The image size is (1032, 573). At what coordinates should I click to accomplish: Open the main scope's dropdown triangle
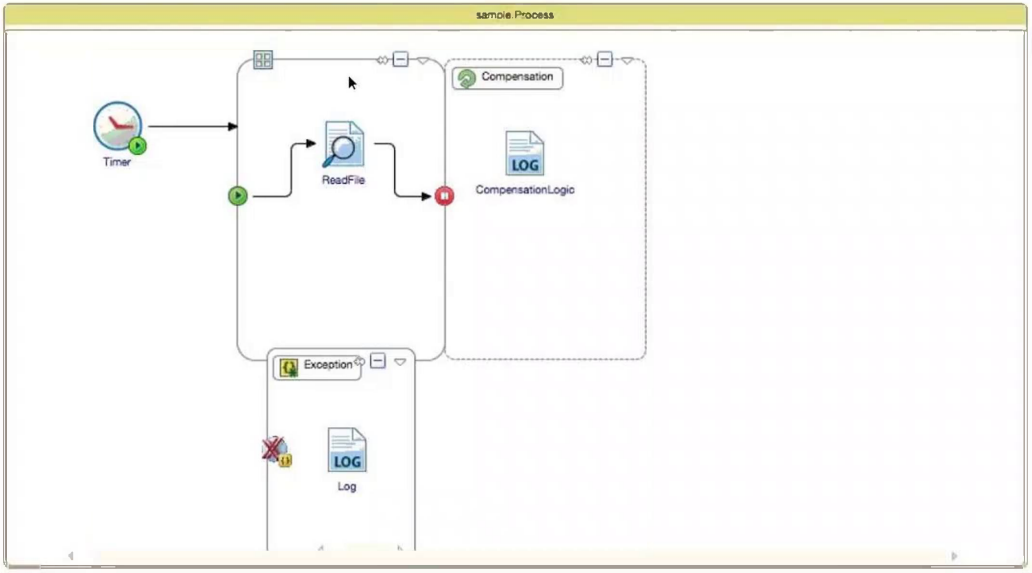coord(423,61)
